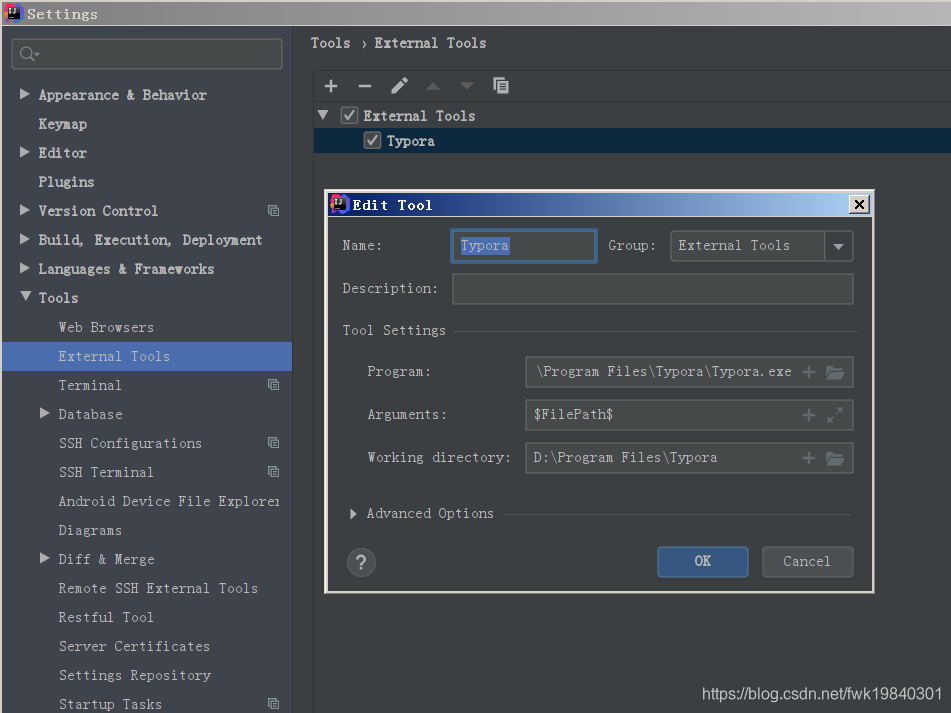Open help via the question mark icon

point(361,562)
